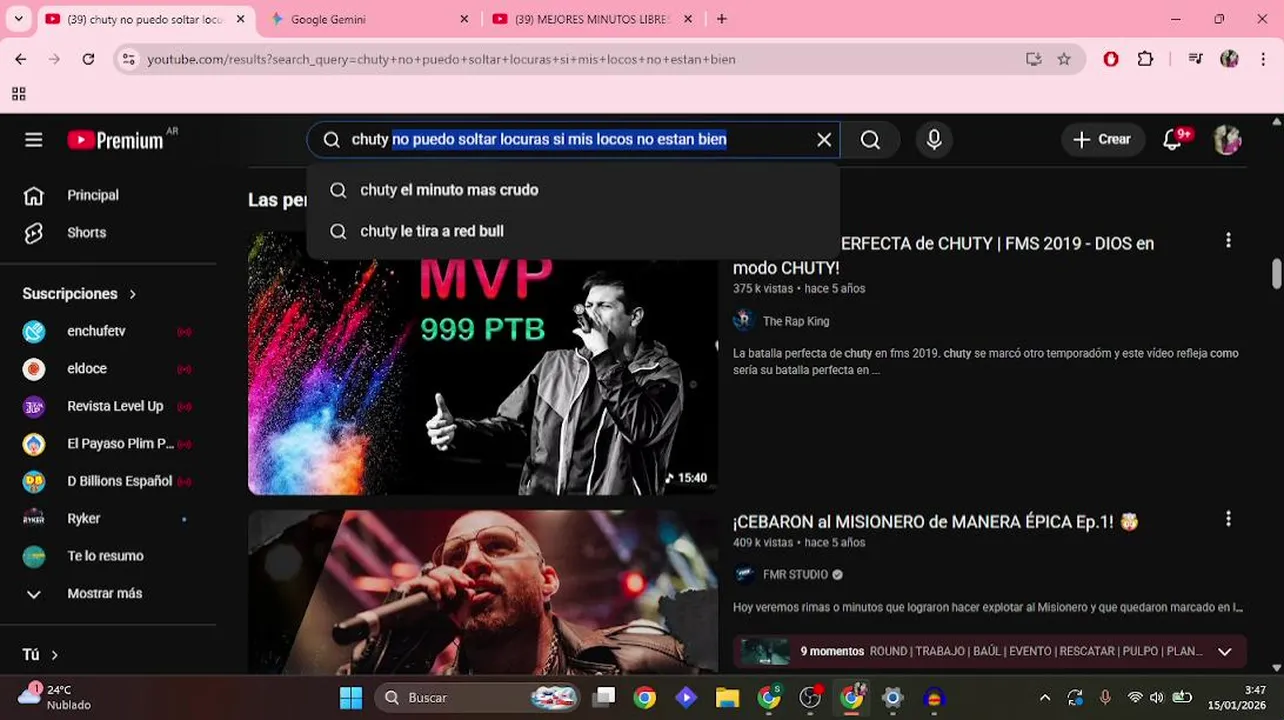Open options menu for the Misionero video
This screenshot has width=1284, height=720.
pyautogui.click(x=1228, y=519)
